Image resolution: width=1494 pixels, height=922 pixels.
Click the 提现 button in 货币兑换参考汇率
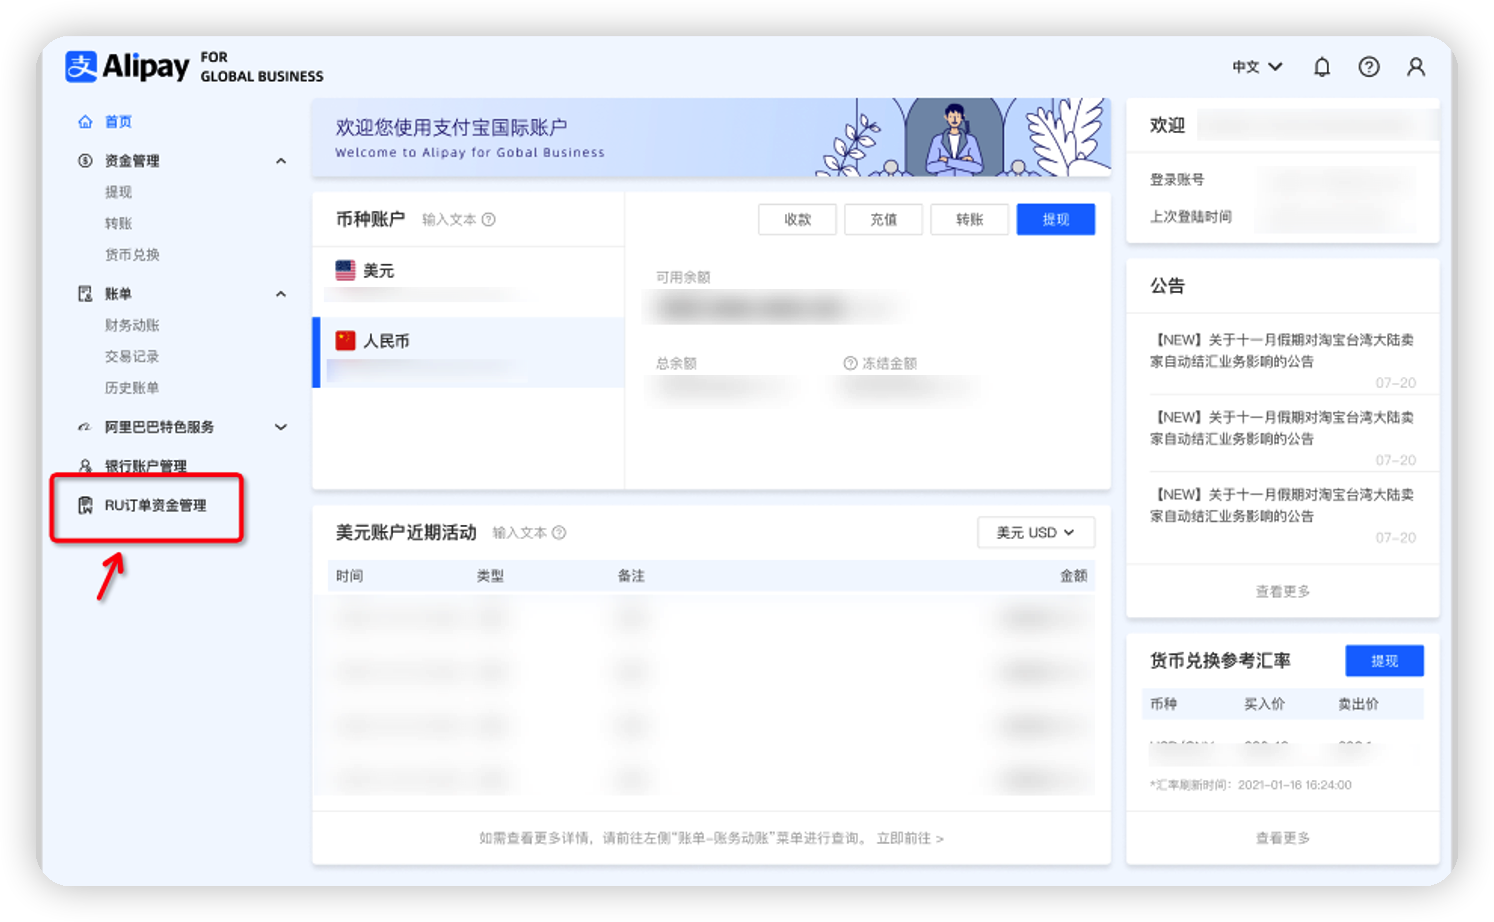pyautogui.click(x=1384, y=661)
